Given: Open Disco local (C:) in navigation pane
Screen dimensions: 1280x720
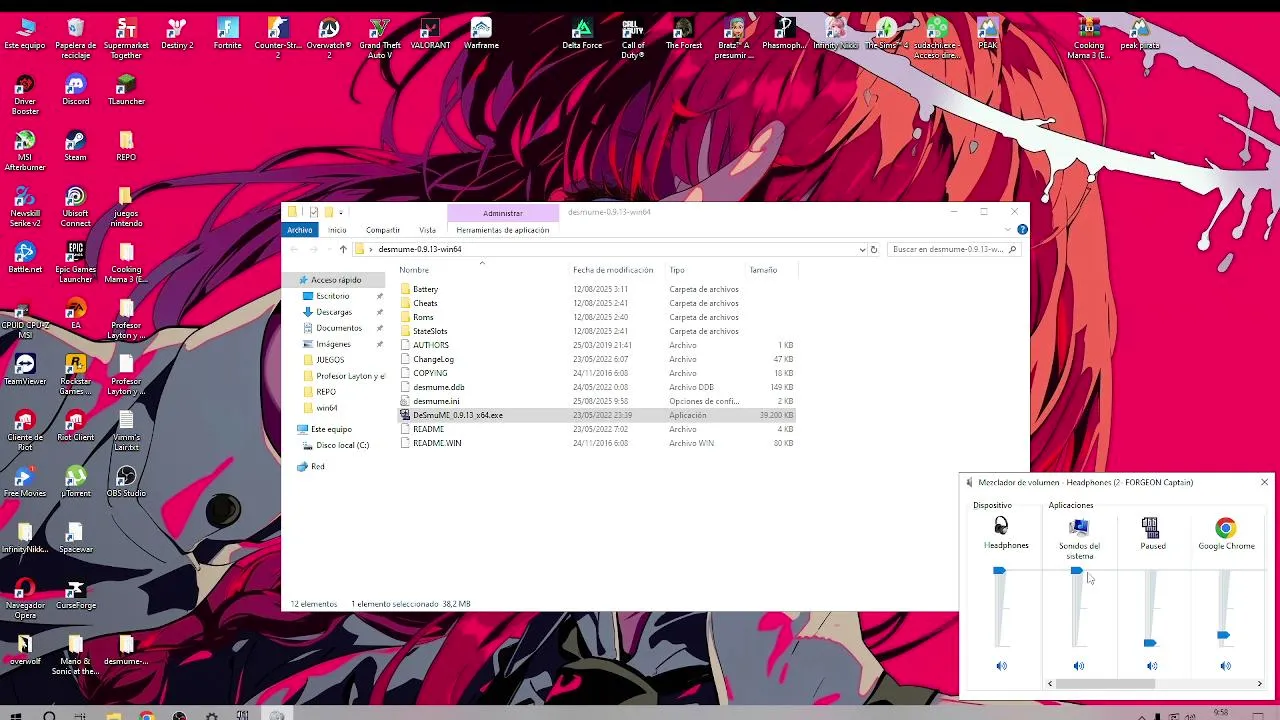Looking at the screenshot, I should click(342, 445).
